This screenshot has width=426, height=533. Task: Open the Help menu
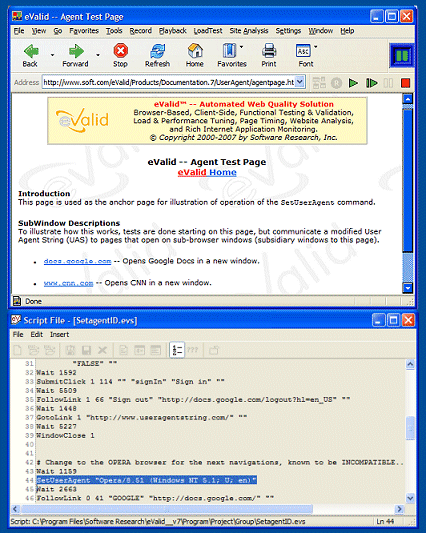pyautogui.click(x=347, y=31)
